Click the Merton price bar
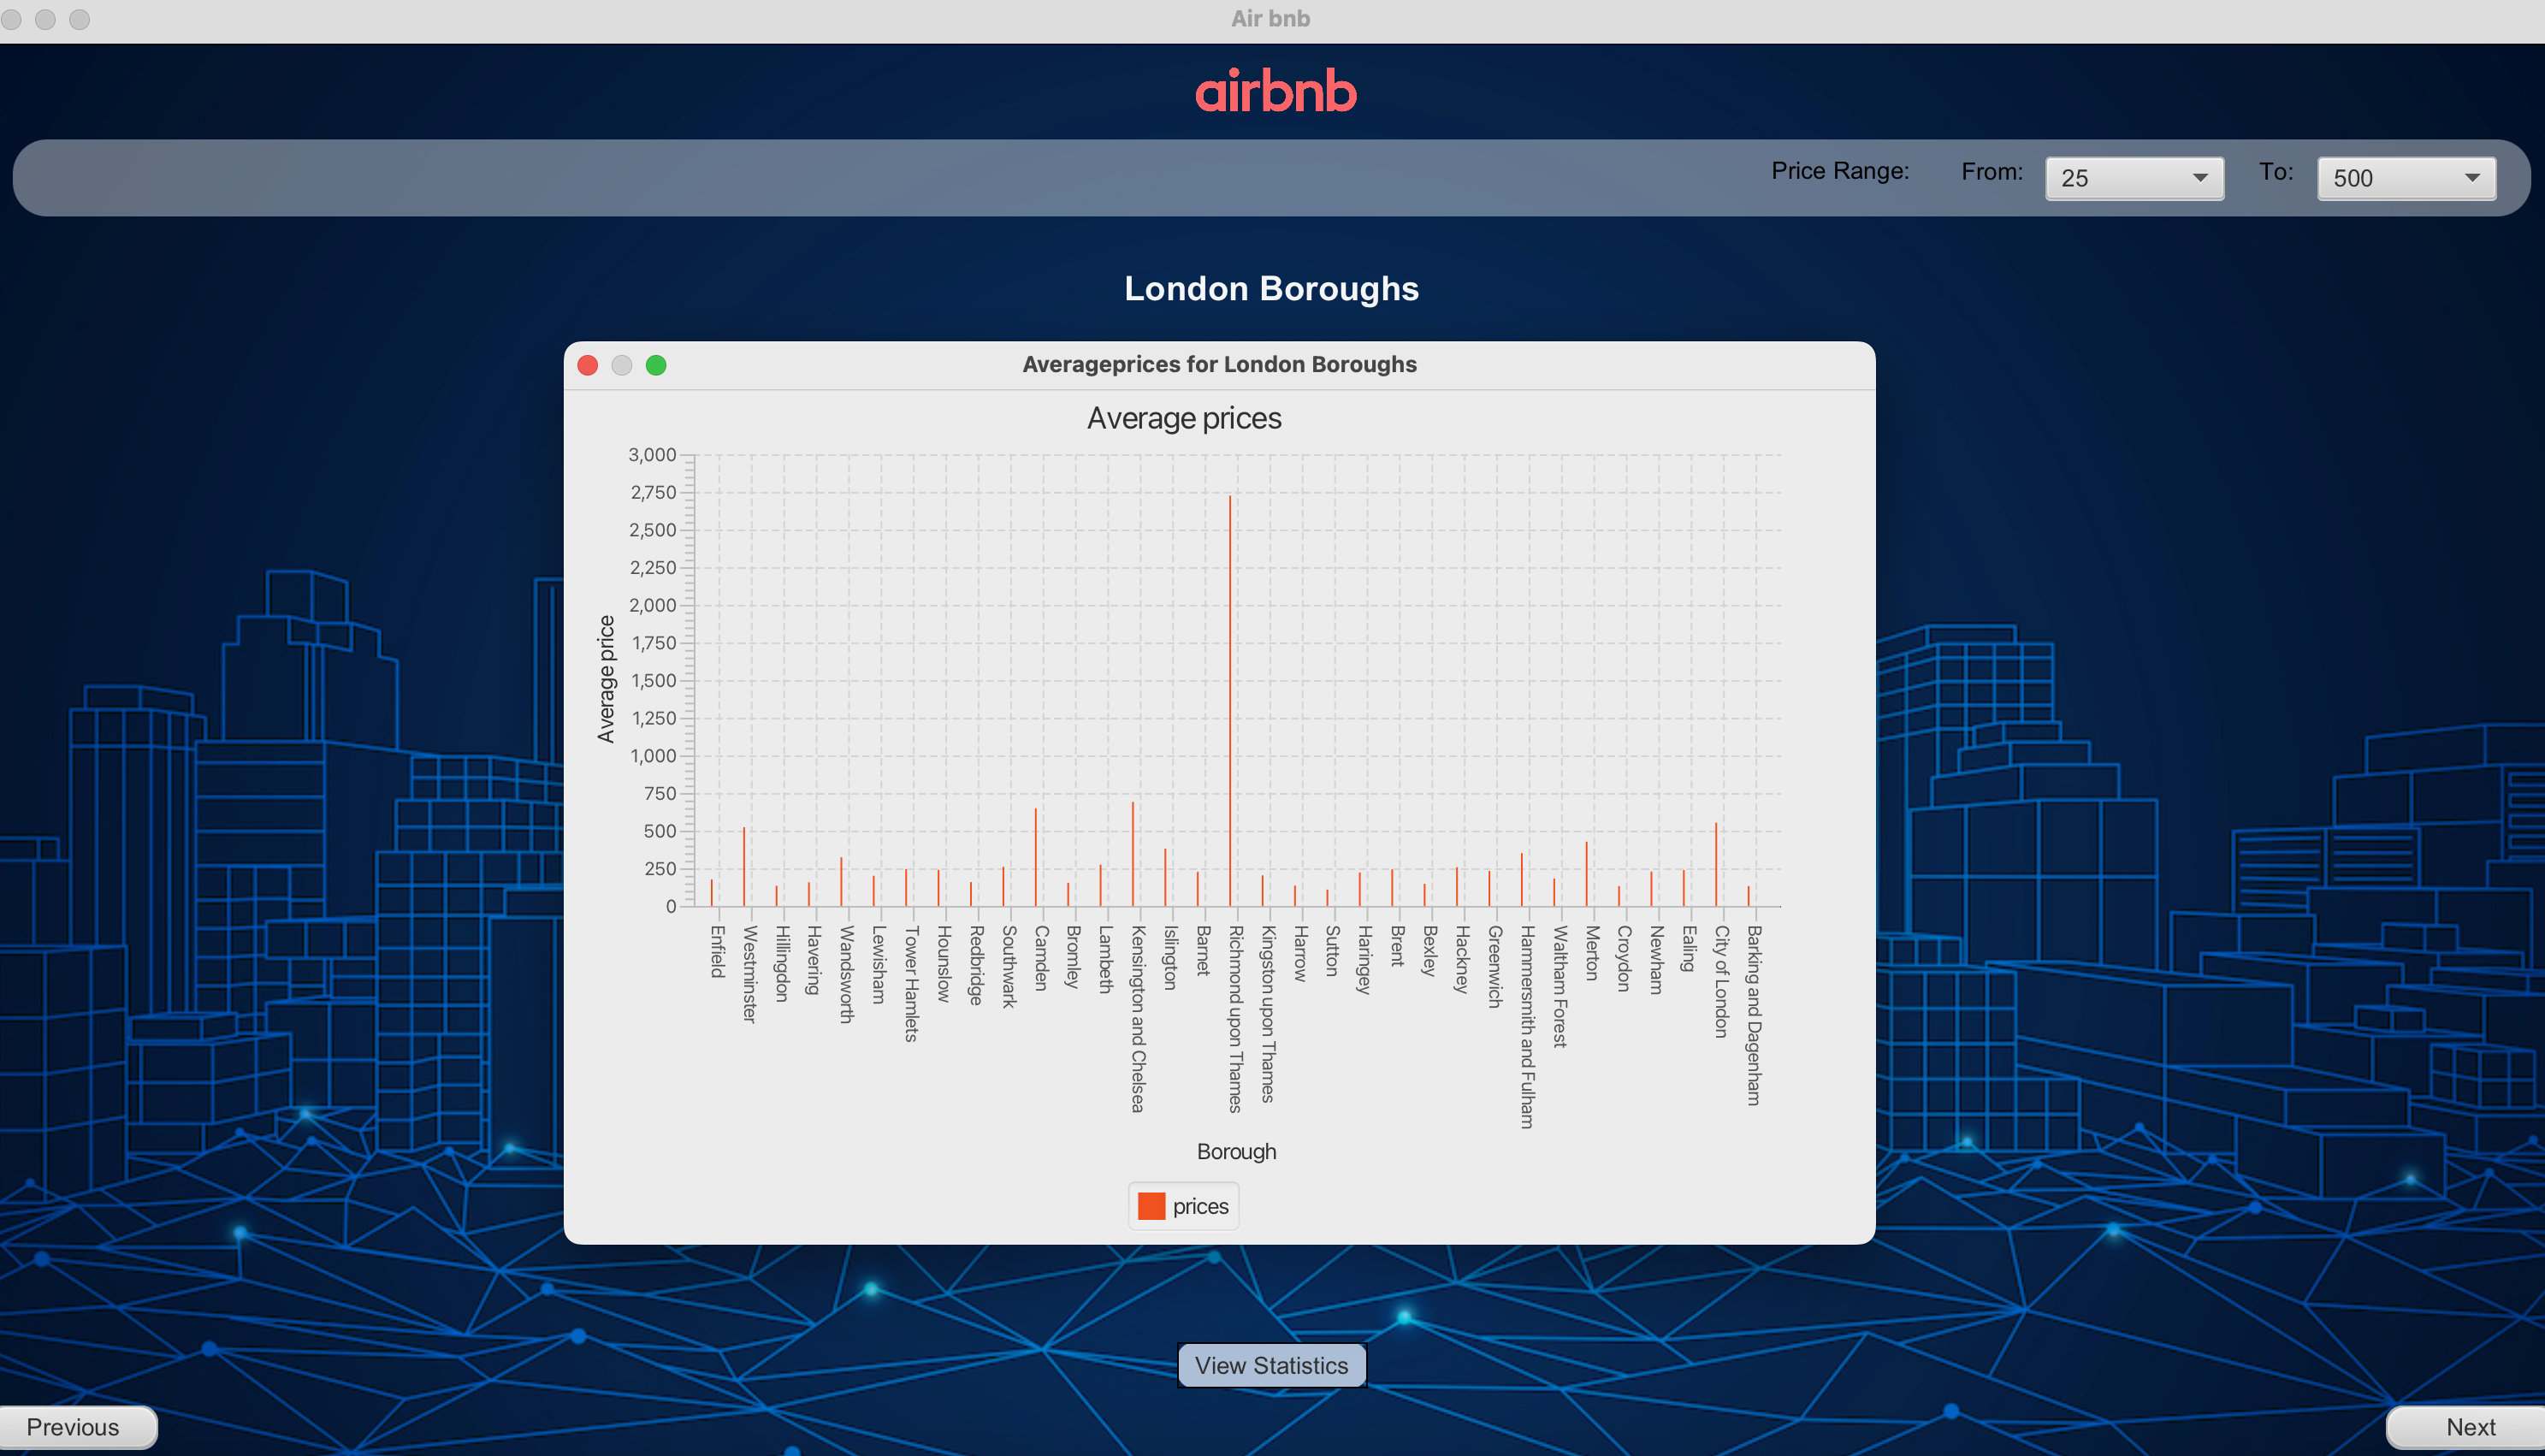Image resolution: width=2545 pixels, height=1456 pixels. coord(1587,875)
